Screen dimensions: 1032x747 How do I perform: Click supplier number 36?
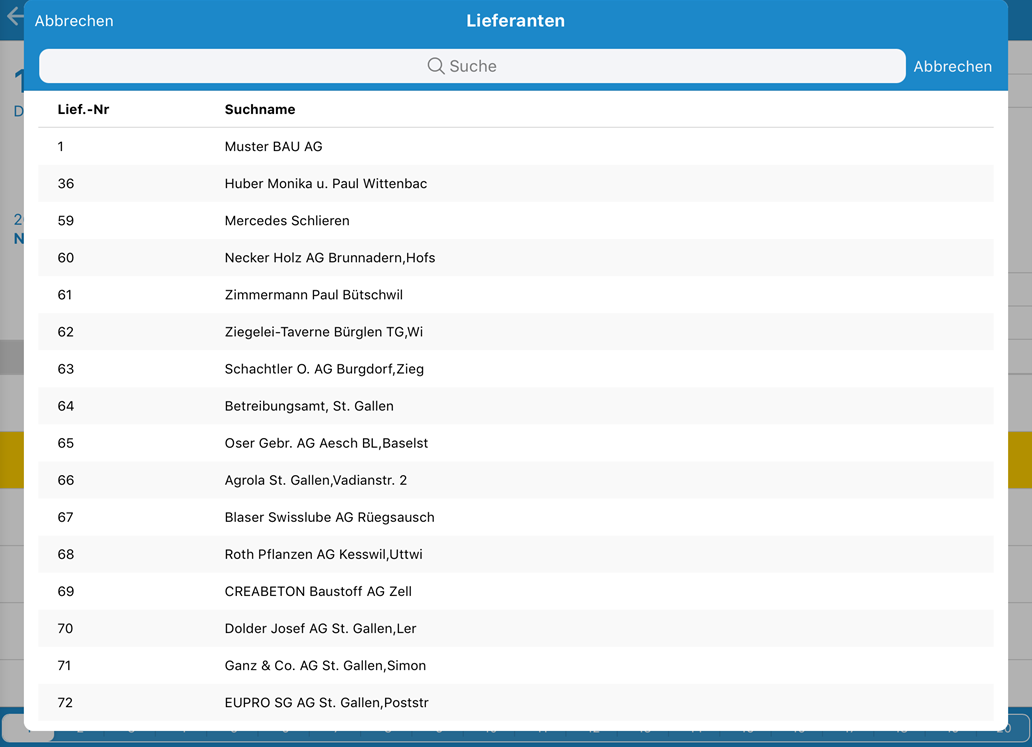(x=66, y=184)
